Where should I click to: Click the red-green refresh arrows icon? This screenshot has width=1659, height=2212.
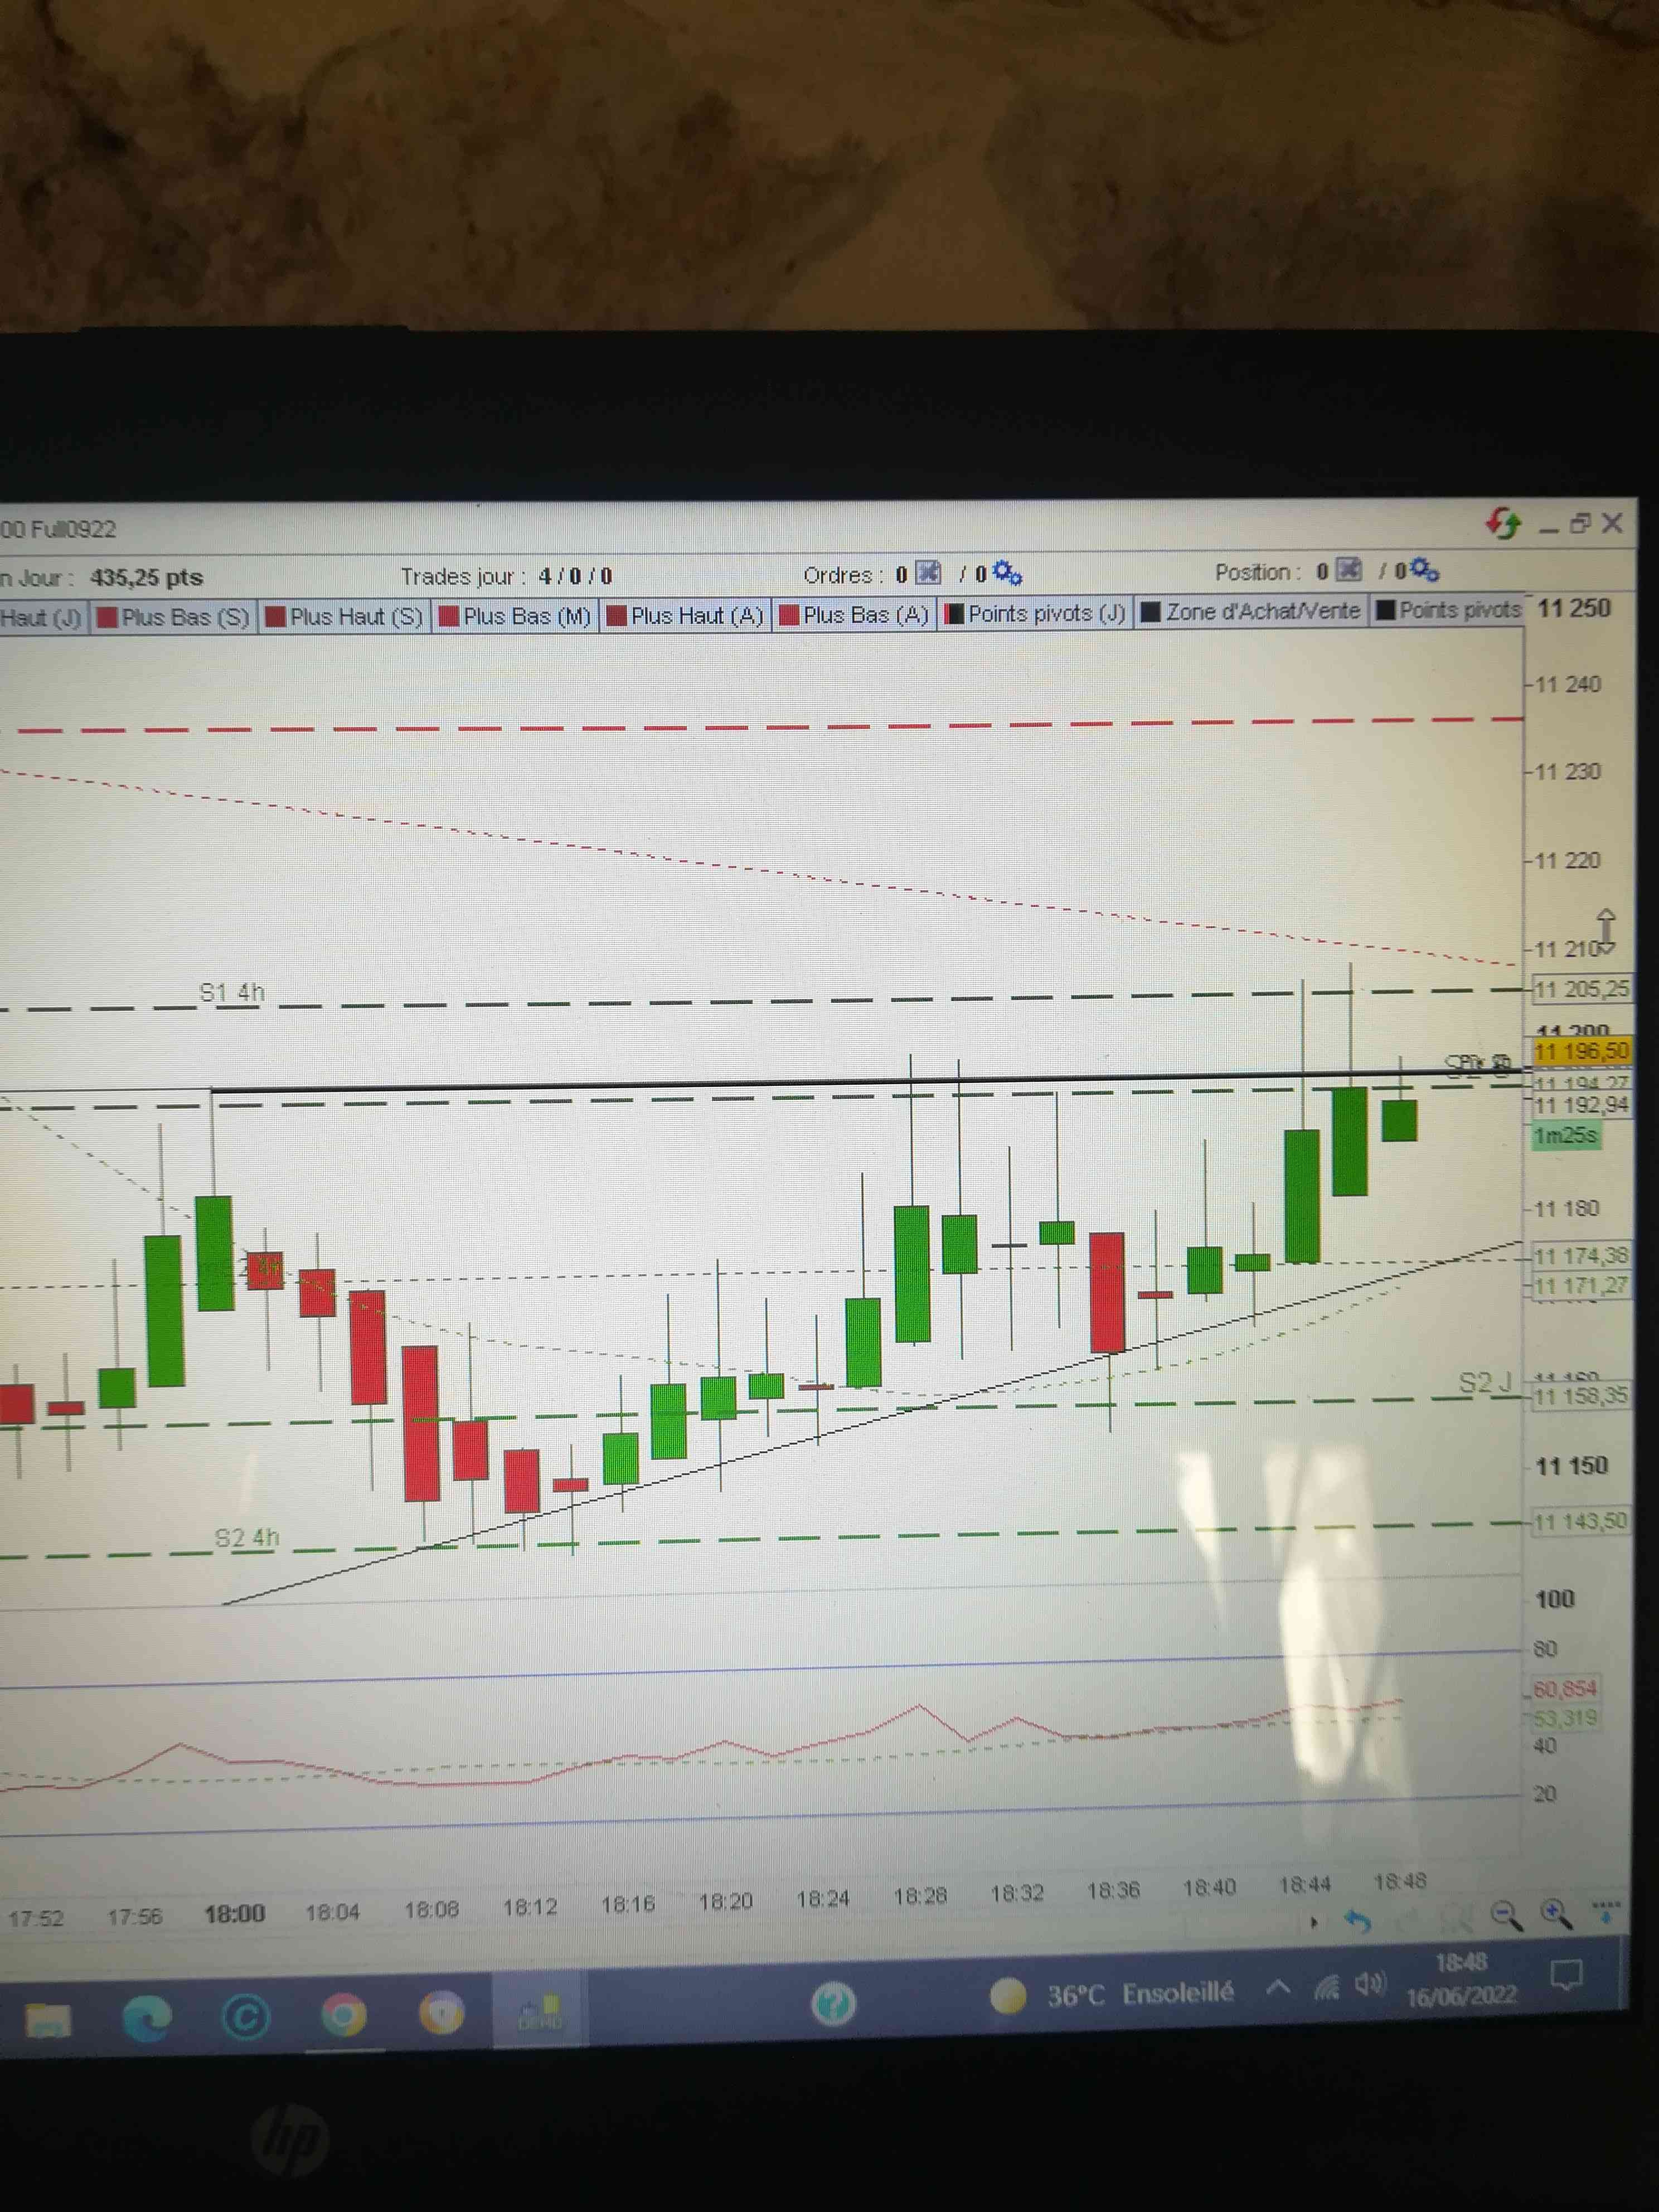(1502, 522)
